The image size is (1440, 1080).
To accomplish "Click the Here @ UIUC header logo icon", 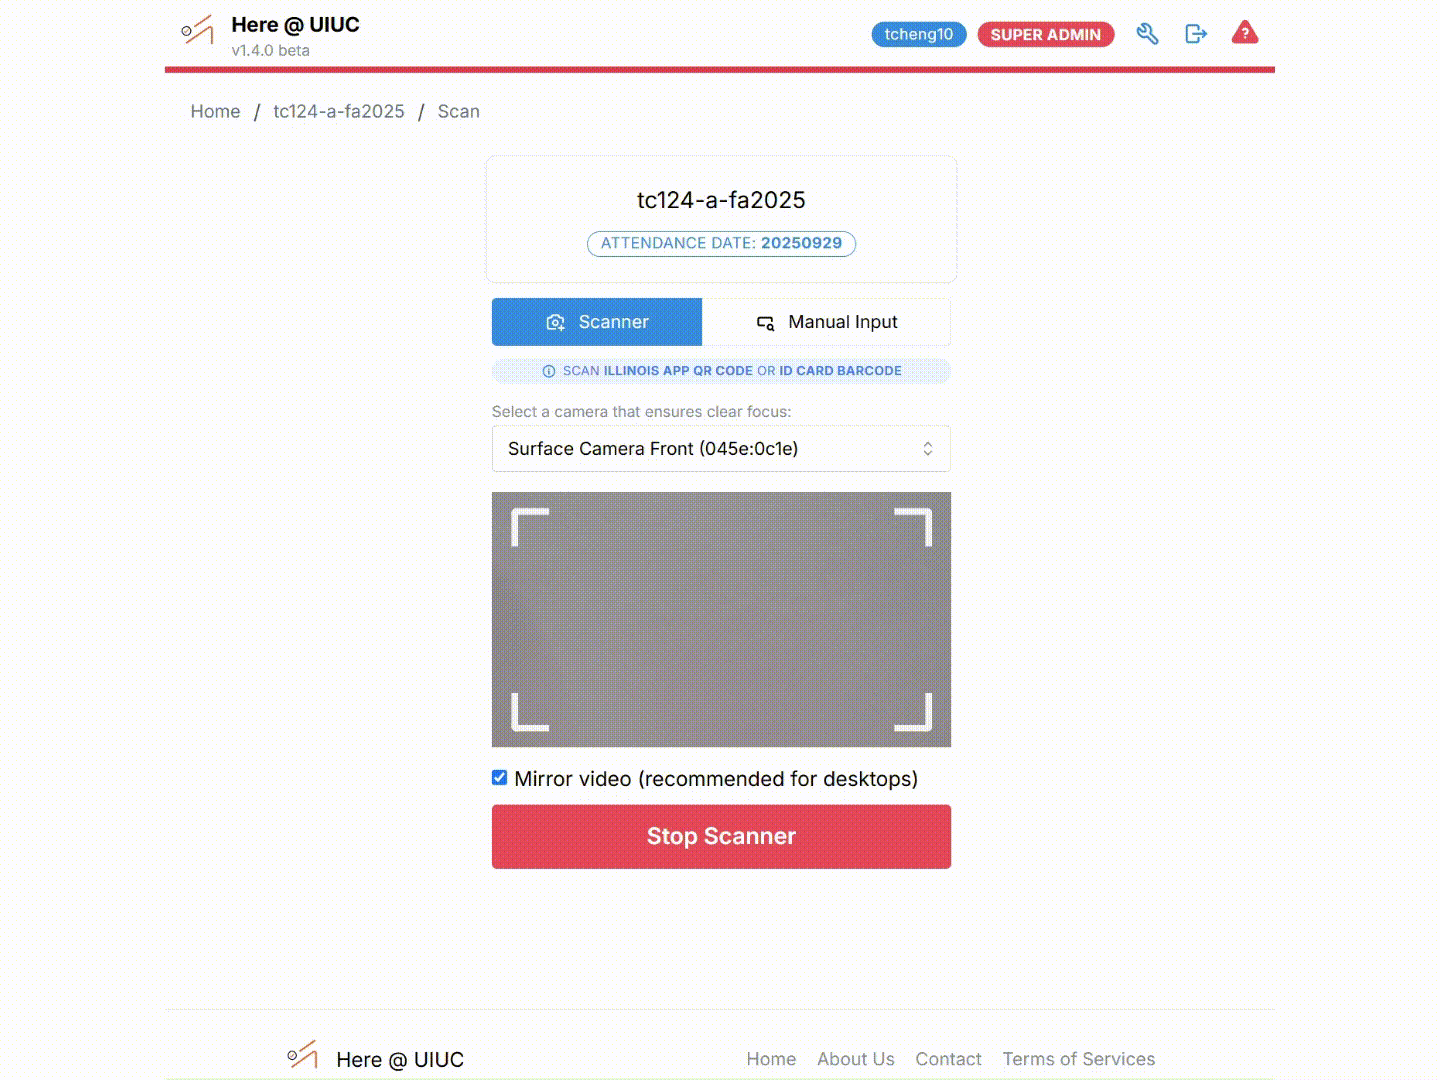I will click(x=197, y=30).
